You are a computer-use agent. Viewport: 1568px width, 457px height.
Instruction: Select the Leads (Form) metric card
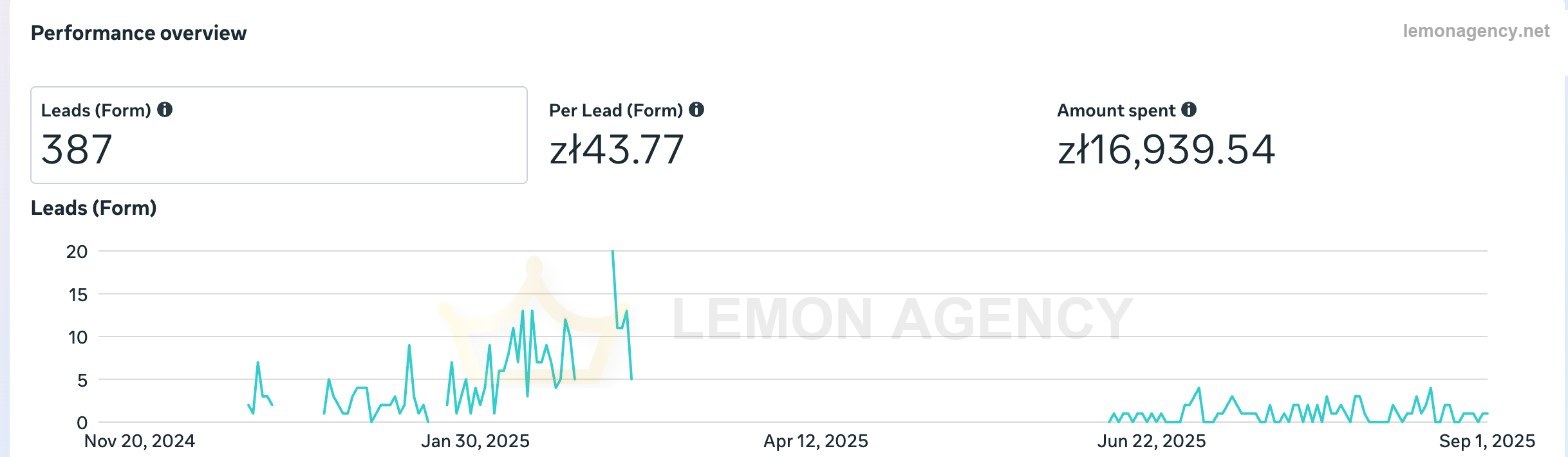pos(278,135)
